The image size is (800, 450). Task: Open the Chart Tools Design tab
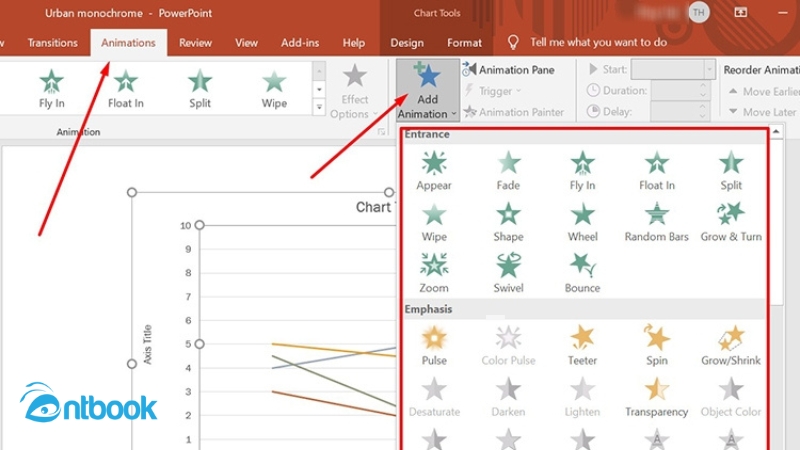(x=407, y=43)
